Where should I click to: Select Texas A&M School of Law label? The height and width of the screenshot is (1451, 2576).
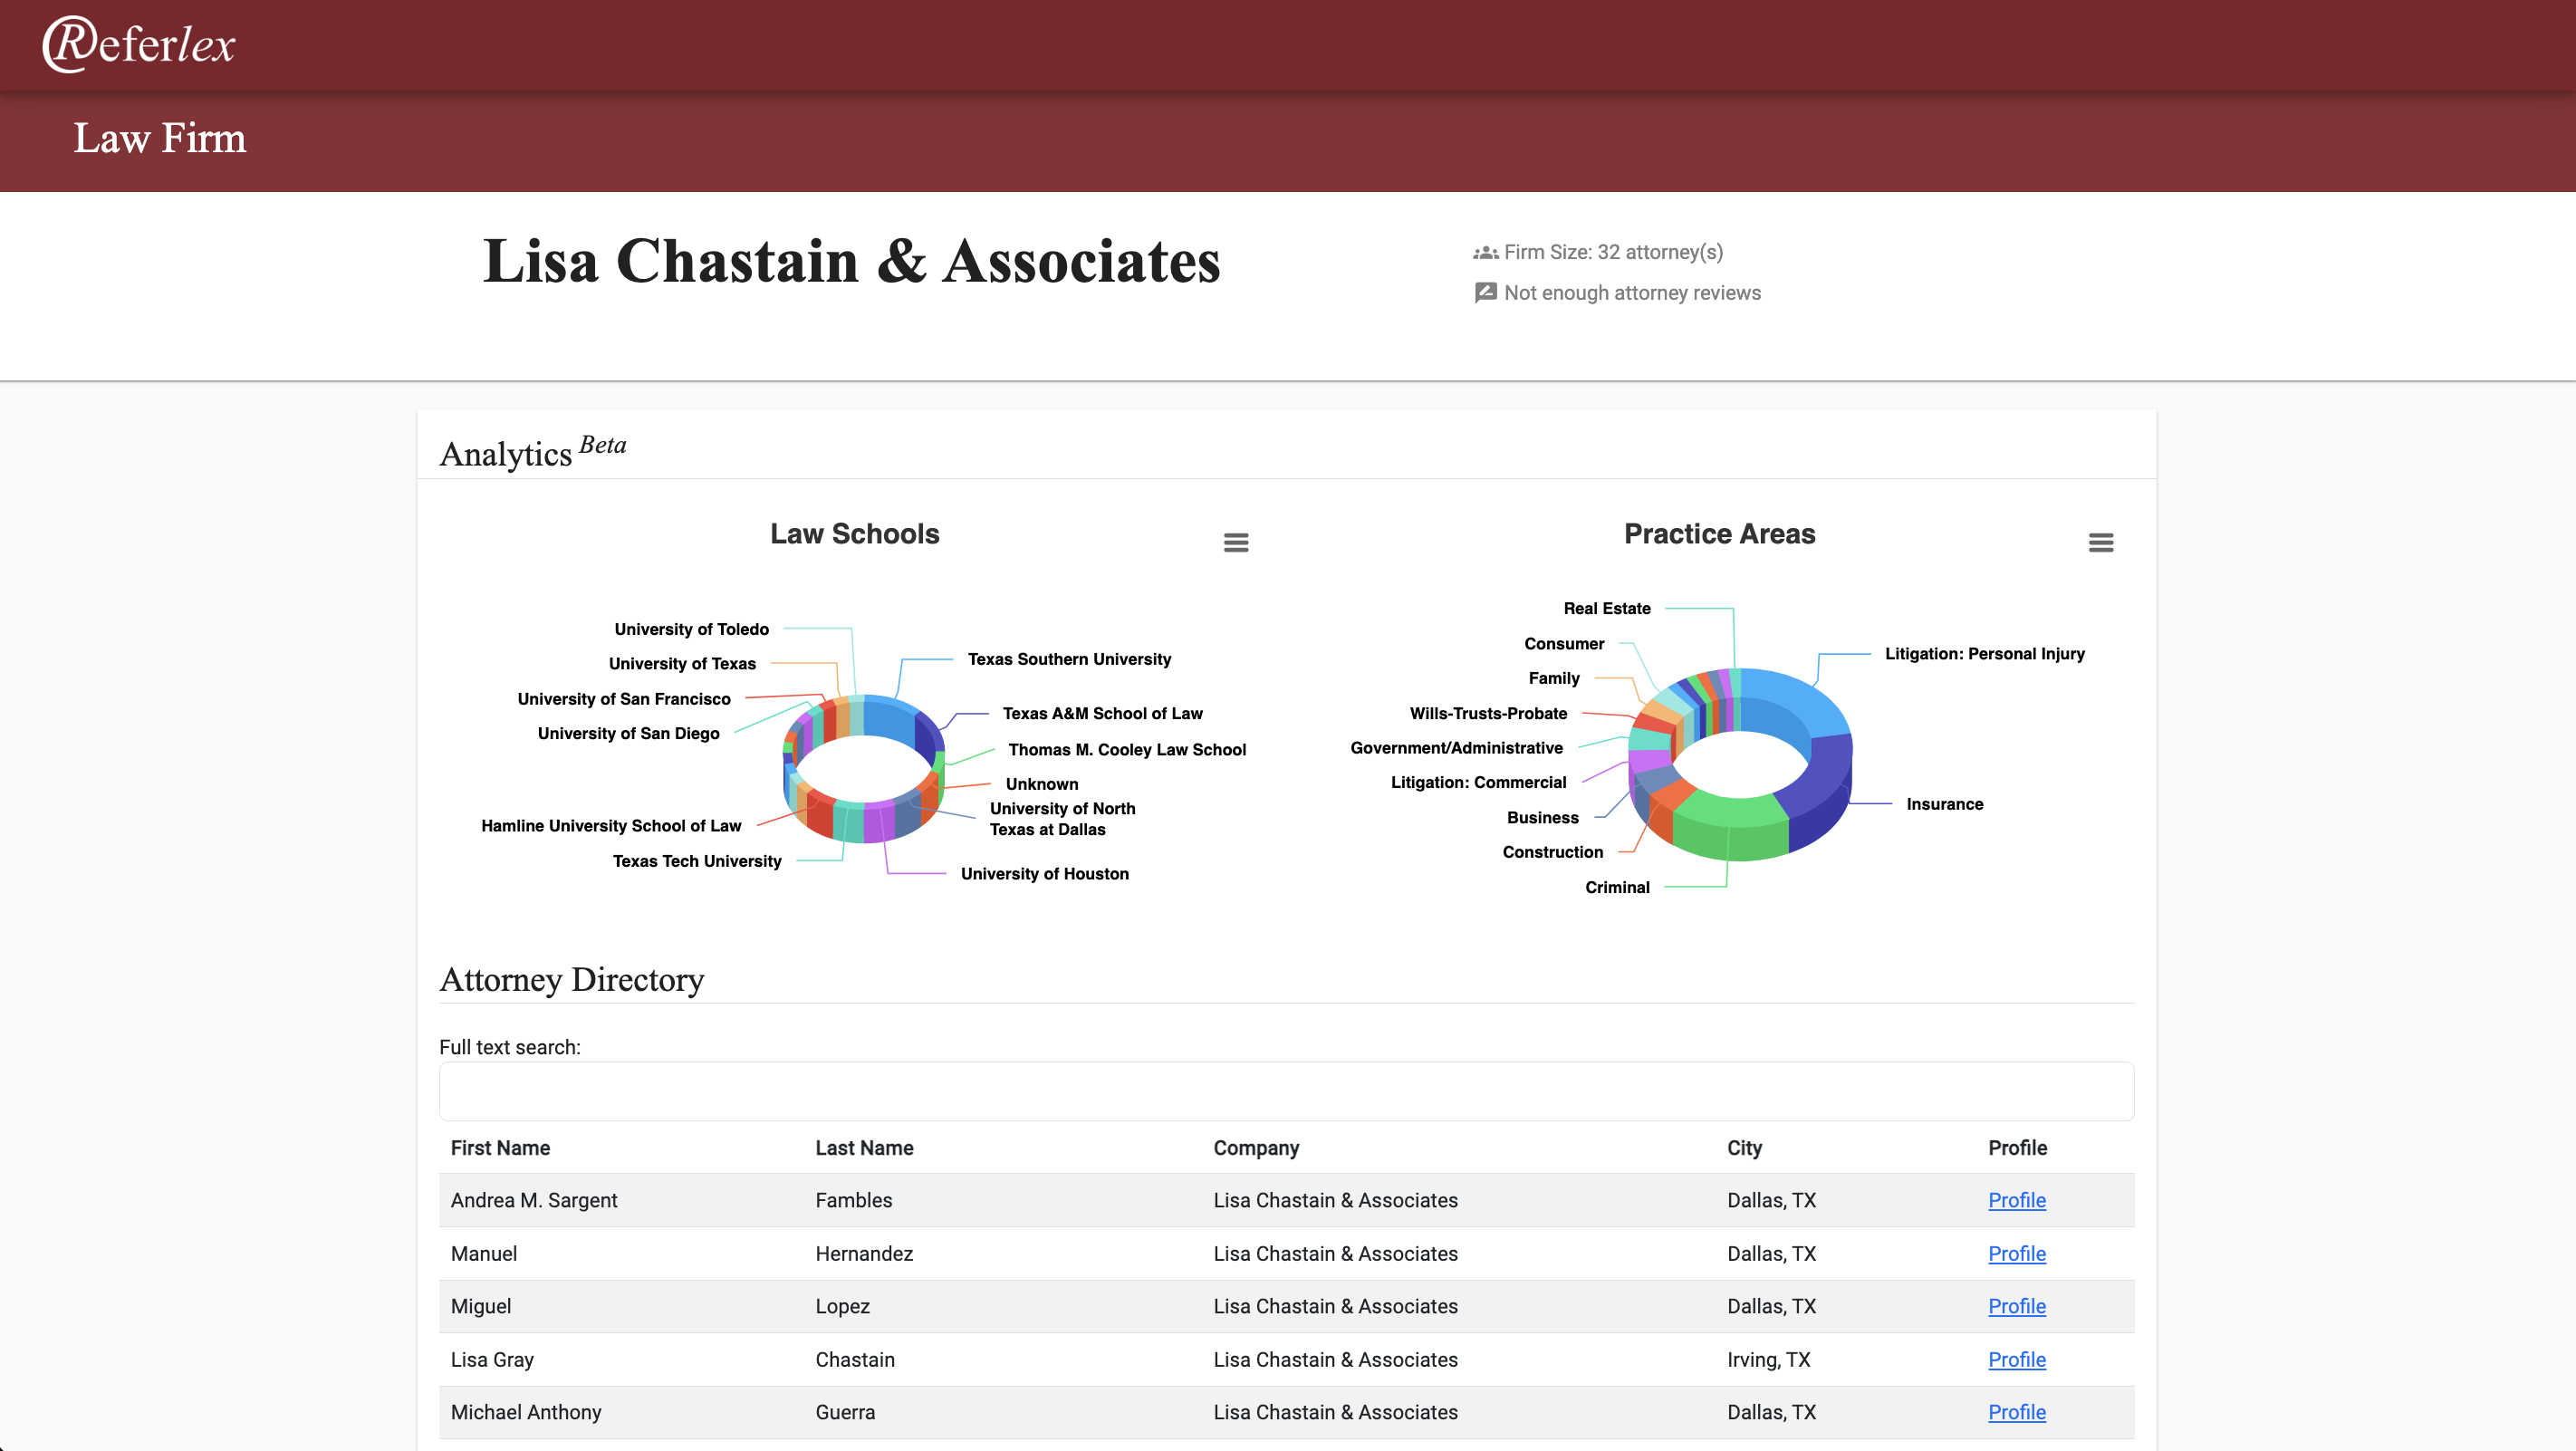(1102, 714)
